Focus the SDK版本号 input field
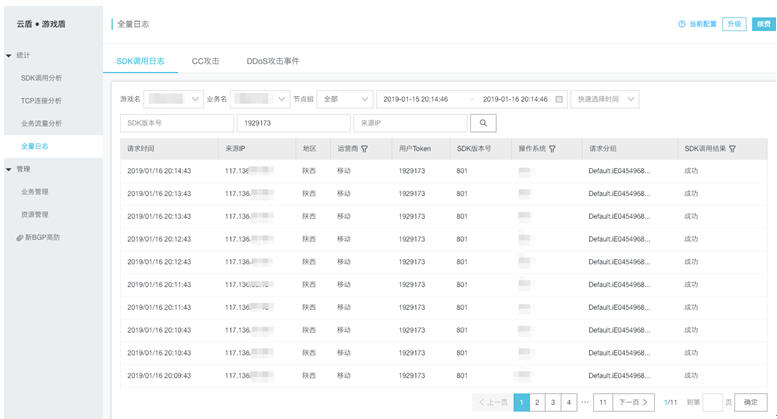Viewport: 777px width, 419px height. (x=177, y=123)
